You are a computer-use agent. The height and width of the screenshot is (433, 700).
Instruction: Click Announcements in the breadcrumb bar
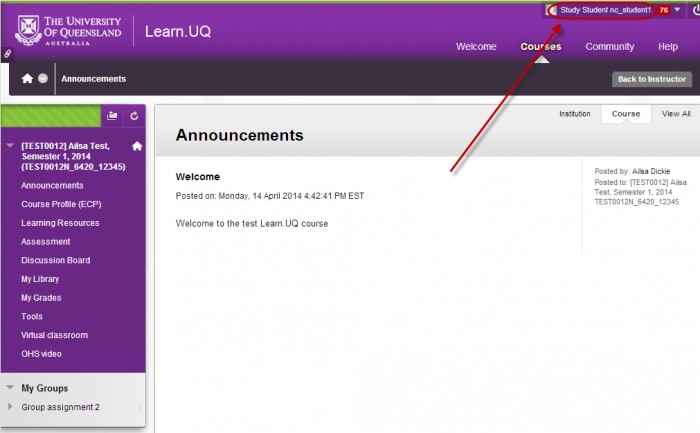[x=93, y=79]
